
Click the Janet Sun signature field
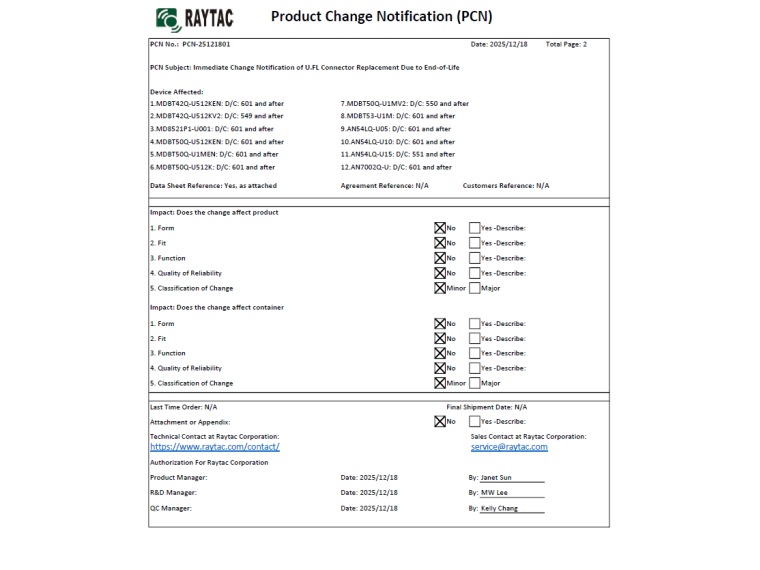[511, 478]
